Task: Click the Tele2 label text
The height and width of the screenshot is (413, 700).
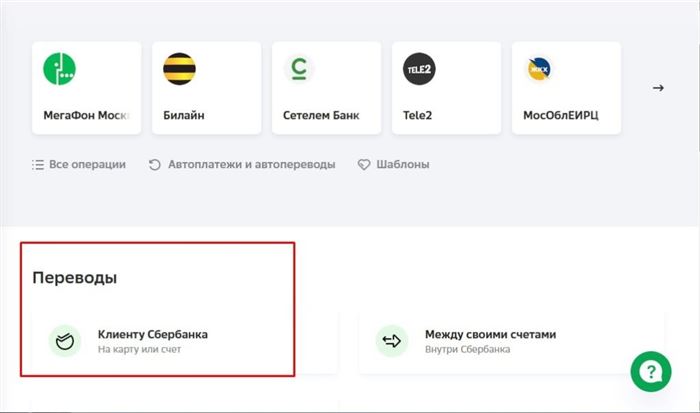Action: [417, 115]
